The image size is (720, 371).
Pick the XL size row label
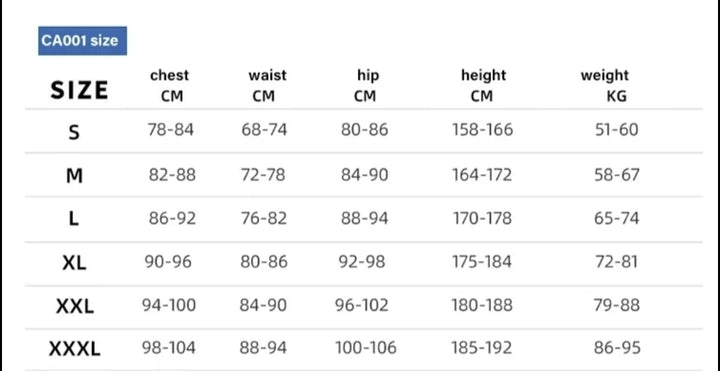(74, 263)
